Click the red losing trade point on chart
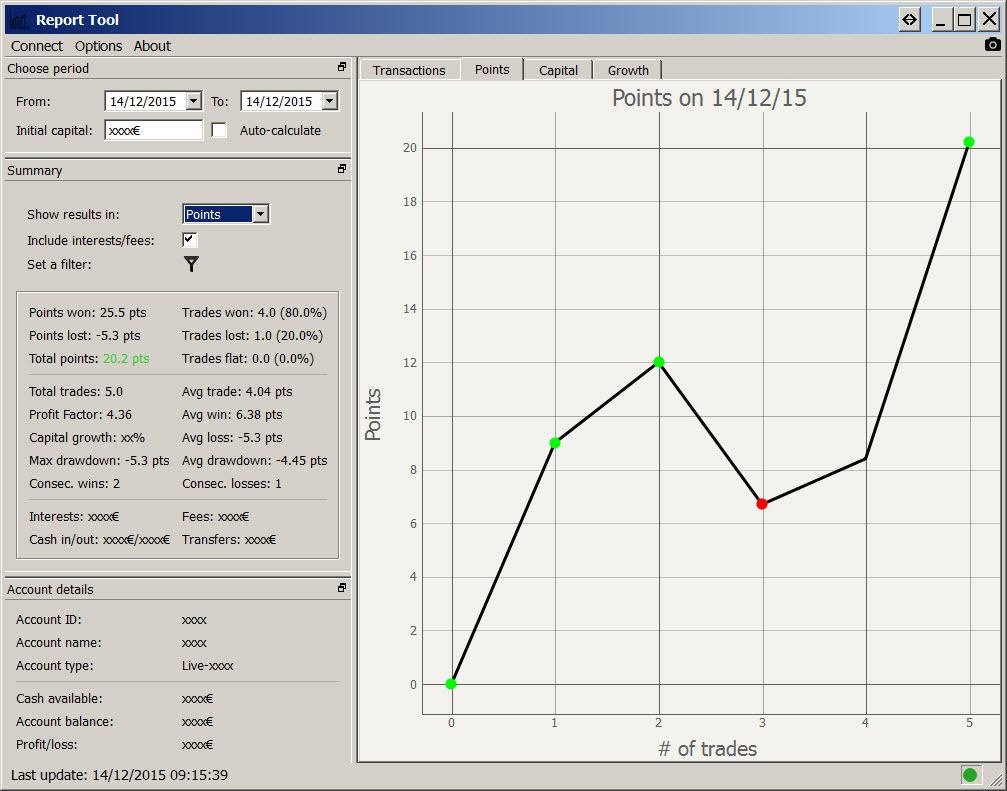Screen dimensions: 1007x791 762,504
